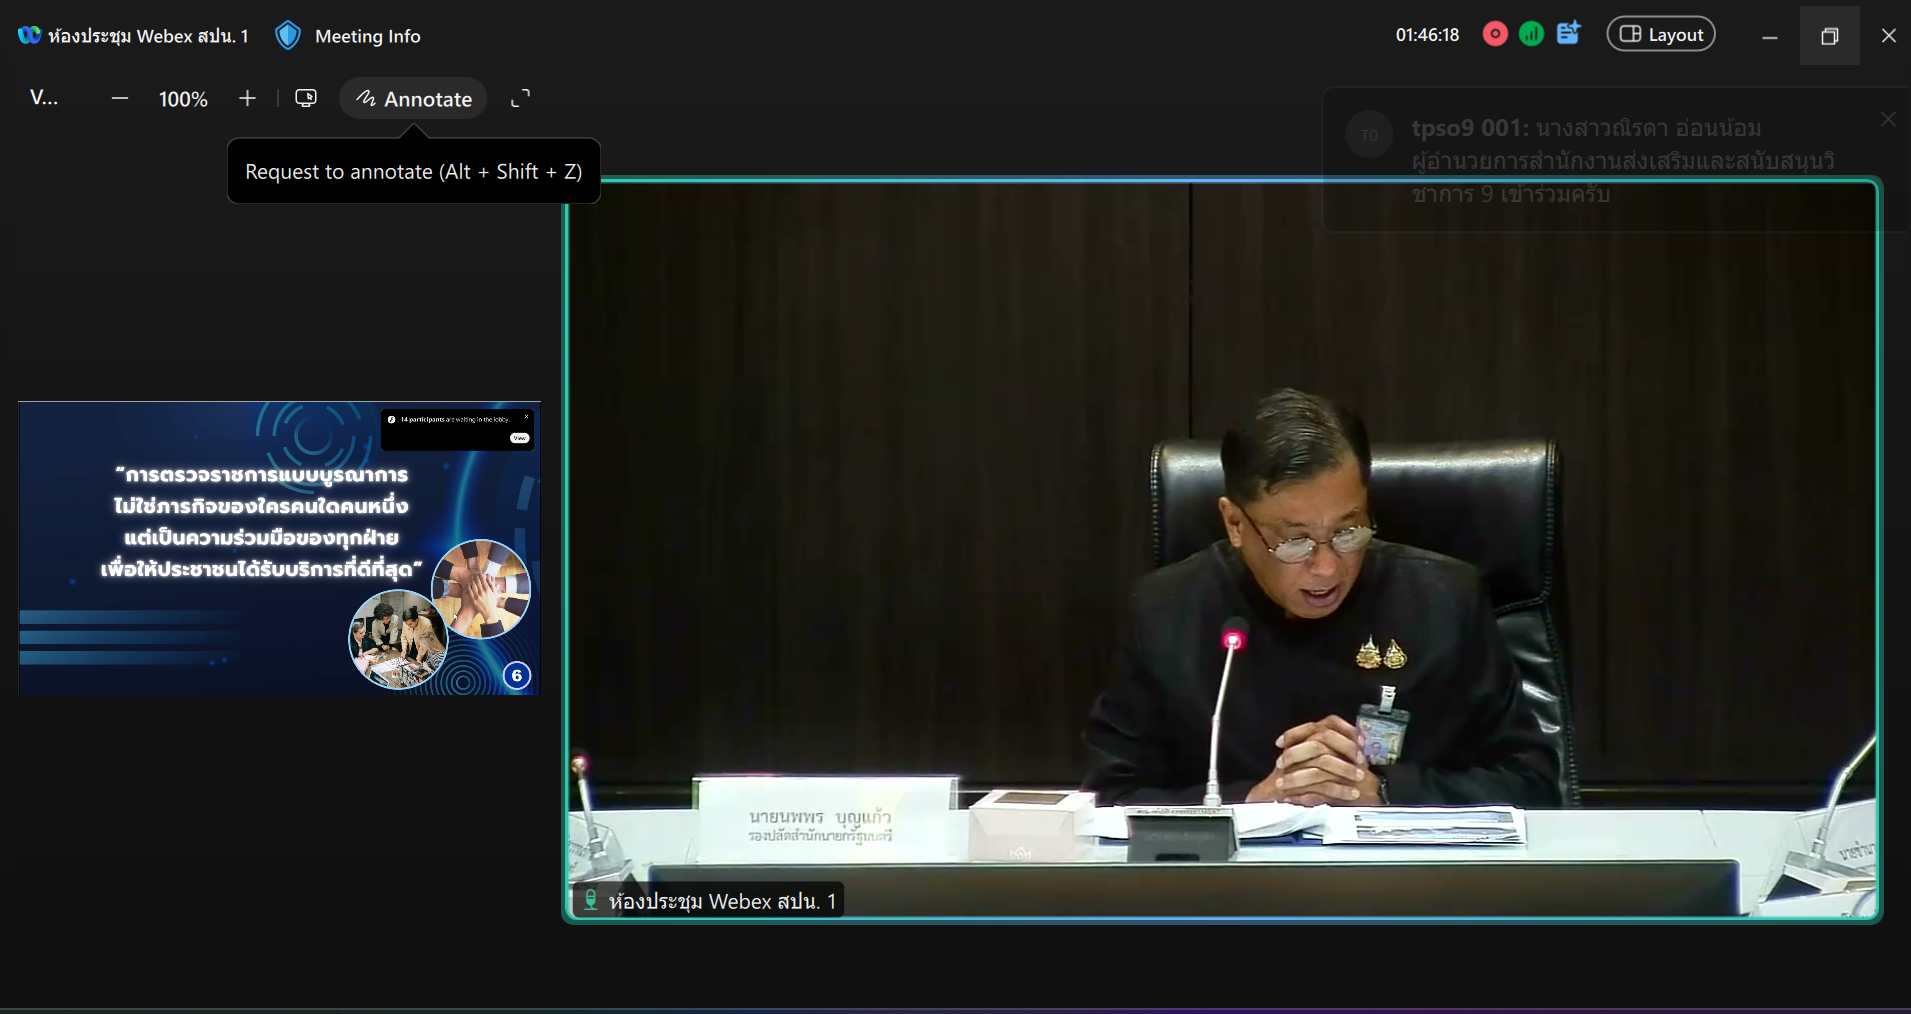Open the green network statistics icon
1911x1014 pixels.
[x=1531, y=34]
